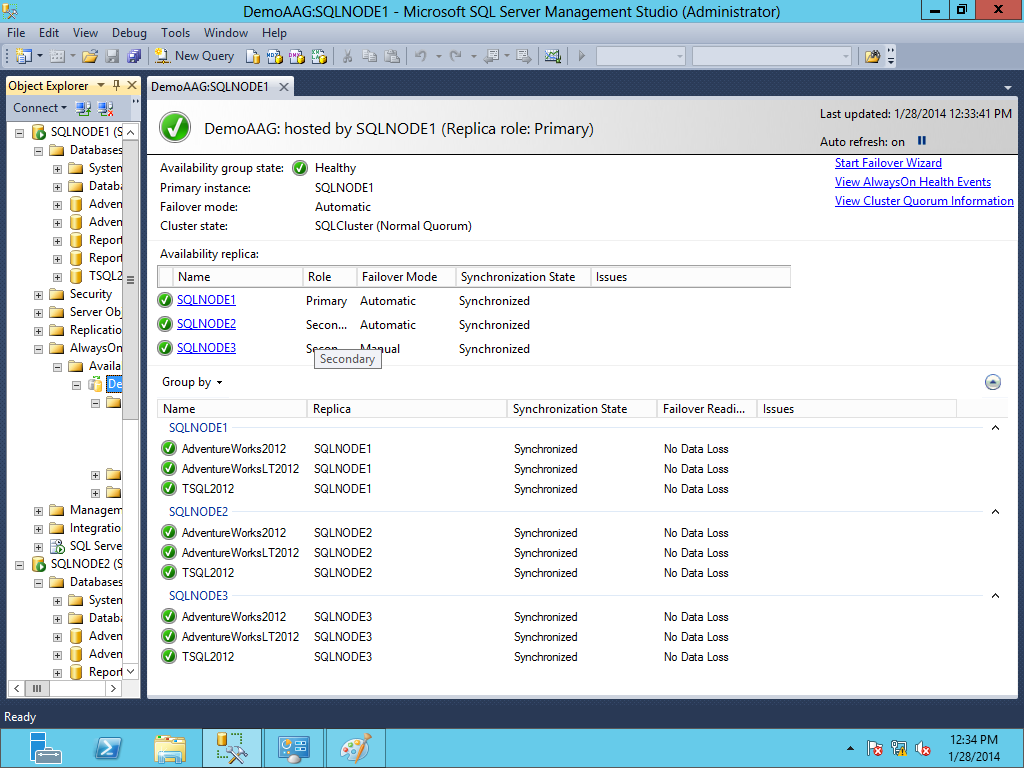Expand the Replication folder node
This screenshot has height=768, width=1024.
pos(39,331)
